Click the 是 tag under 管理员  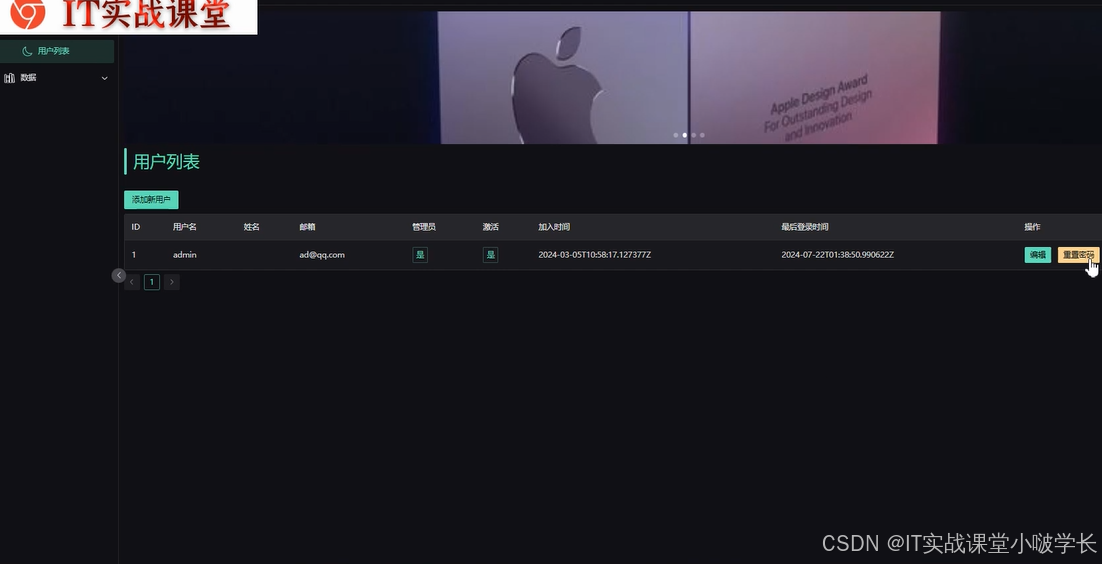(x=420, y=255)
